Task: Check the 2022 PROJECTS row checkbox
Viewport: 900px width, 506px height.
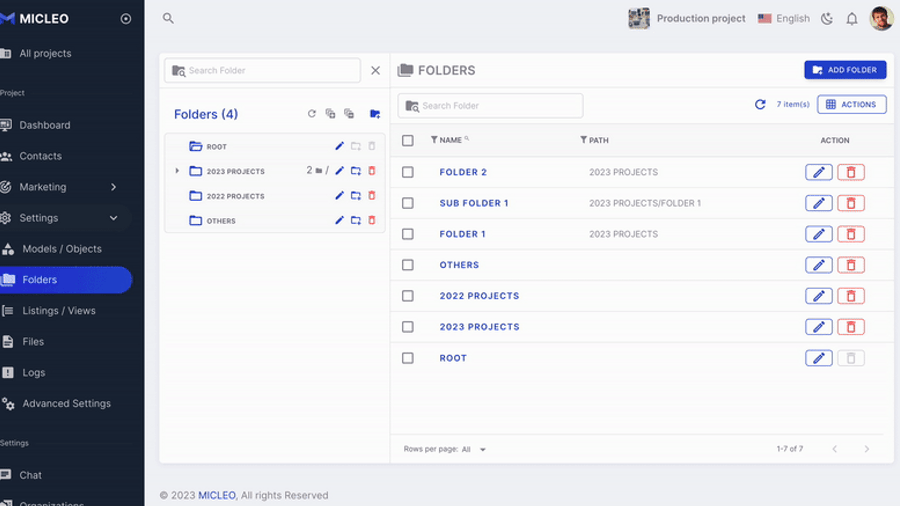Action: (408, 296)
